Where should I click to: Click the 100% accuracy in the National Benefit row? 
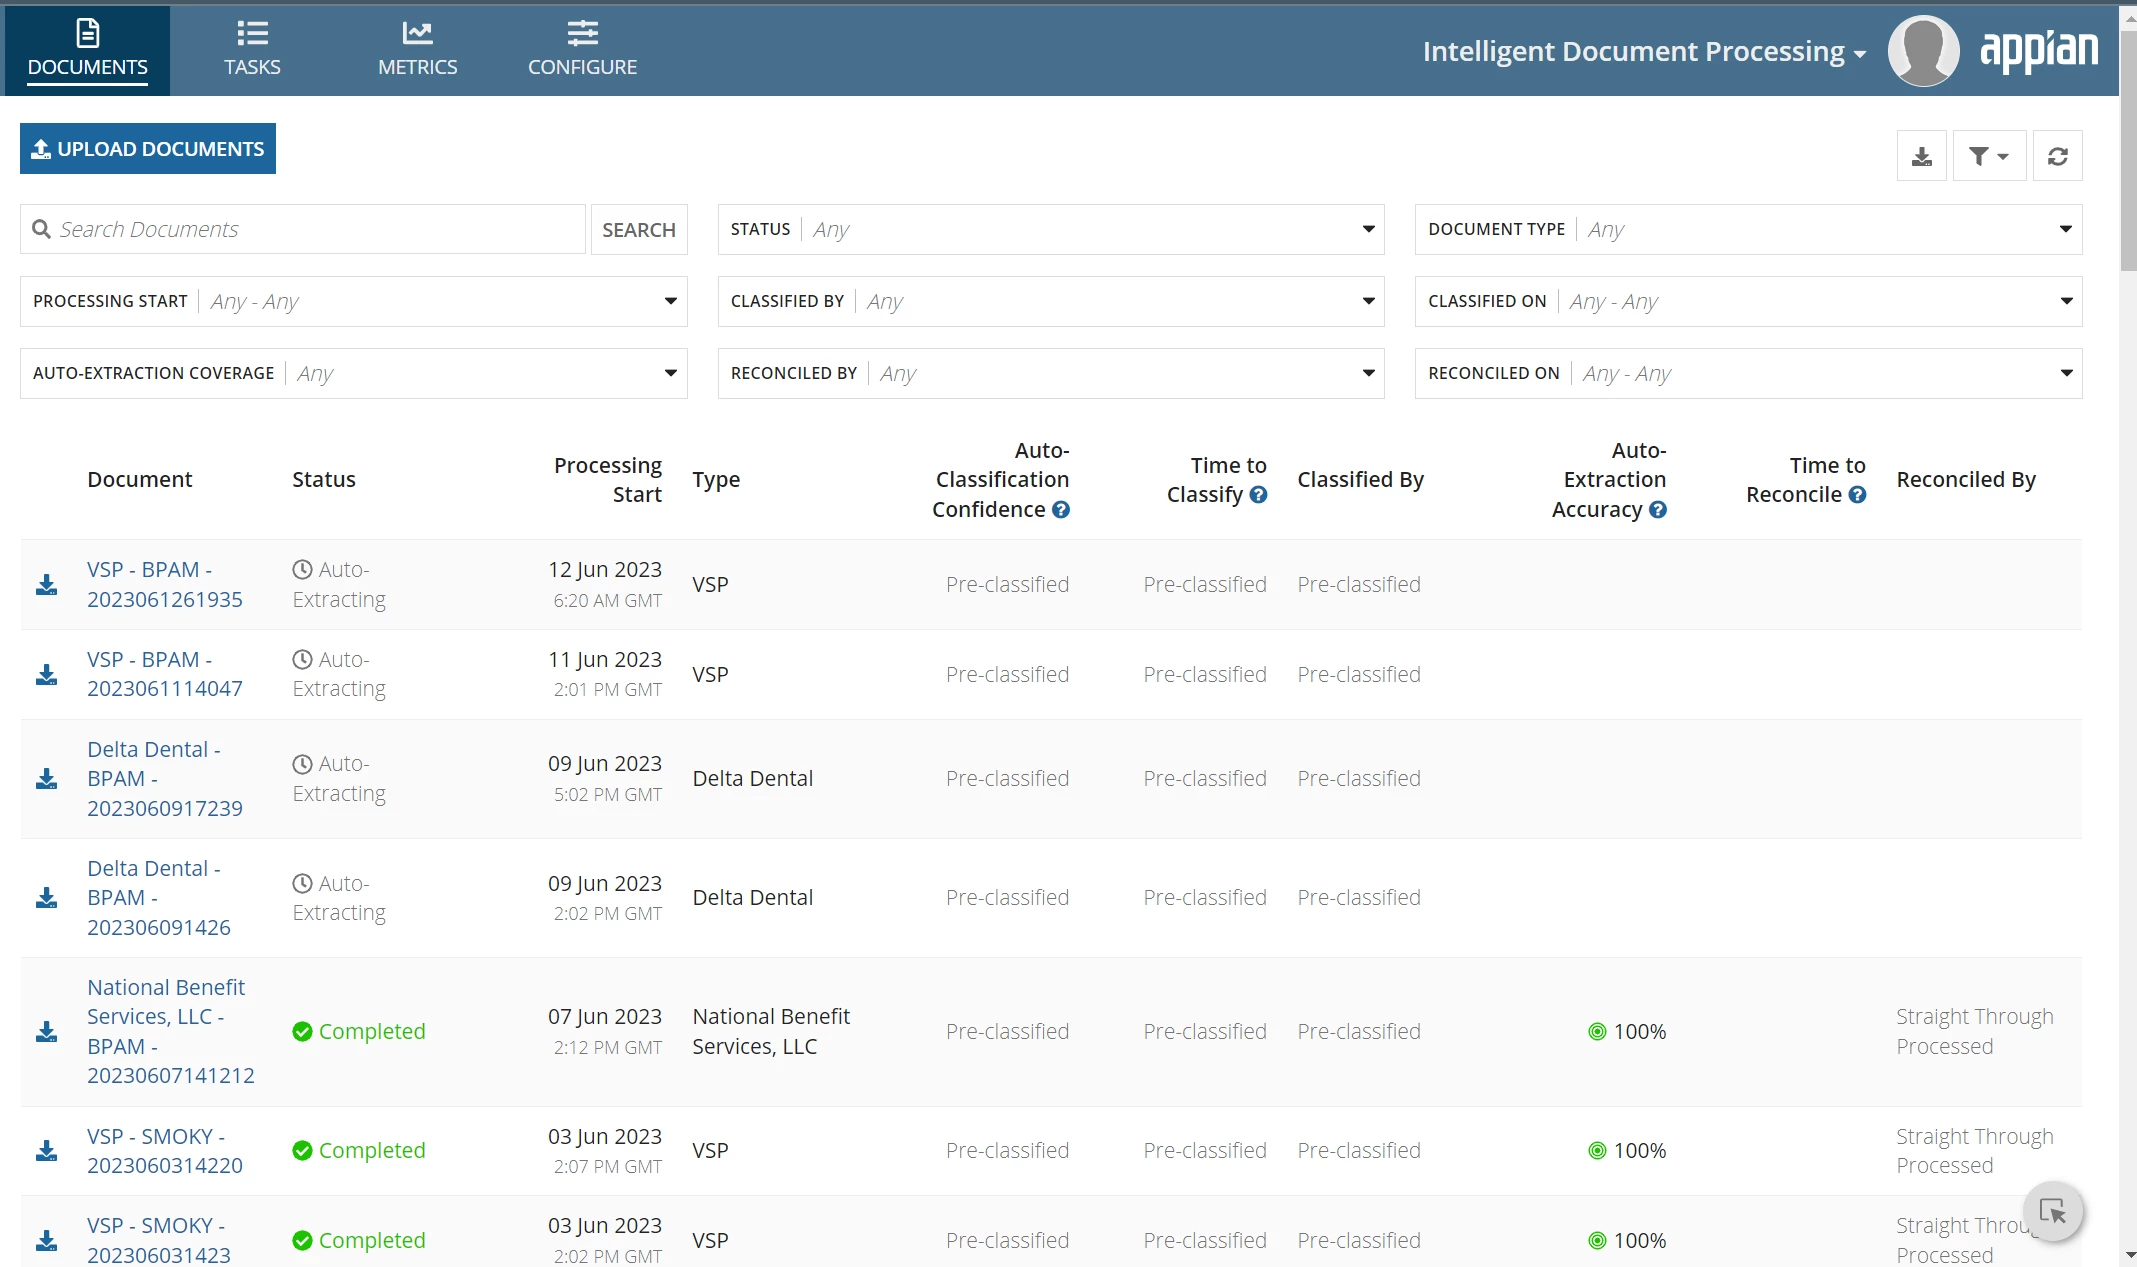pyautogui.click(x=1627, y=1032)
